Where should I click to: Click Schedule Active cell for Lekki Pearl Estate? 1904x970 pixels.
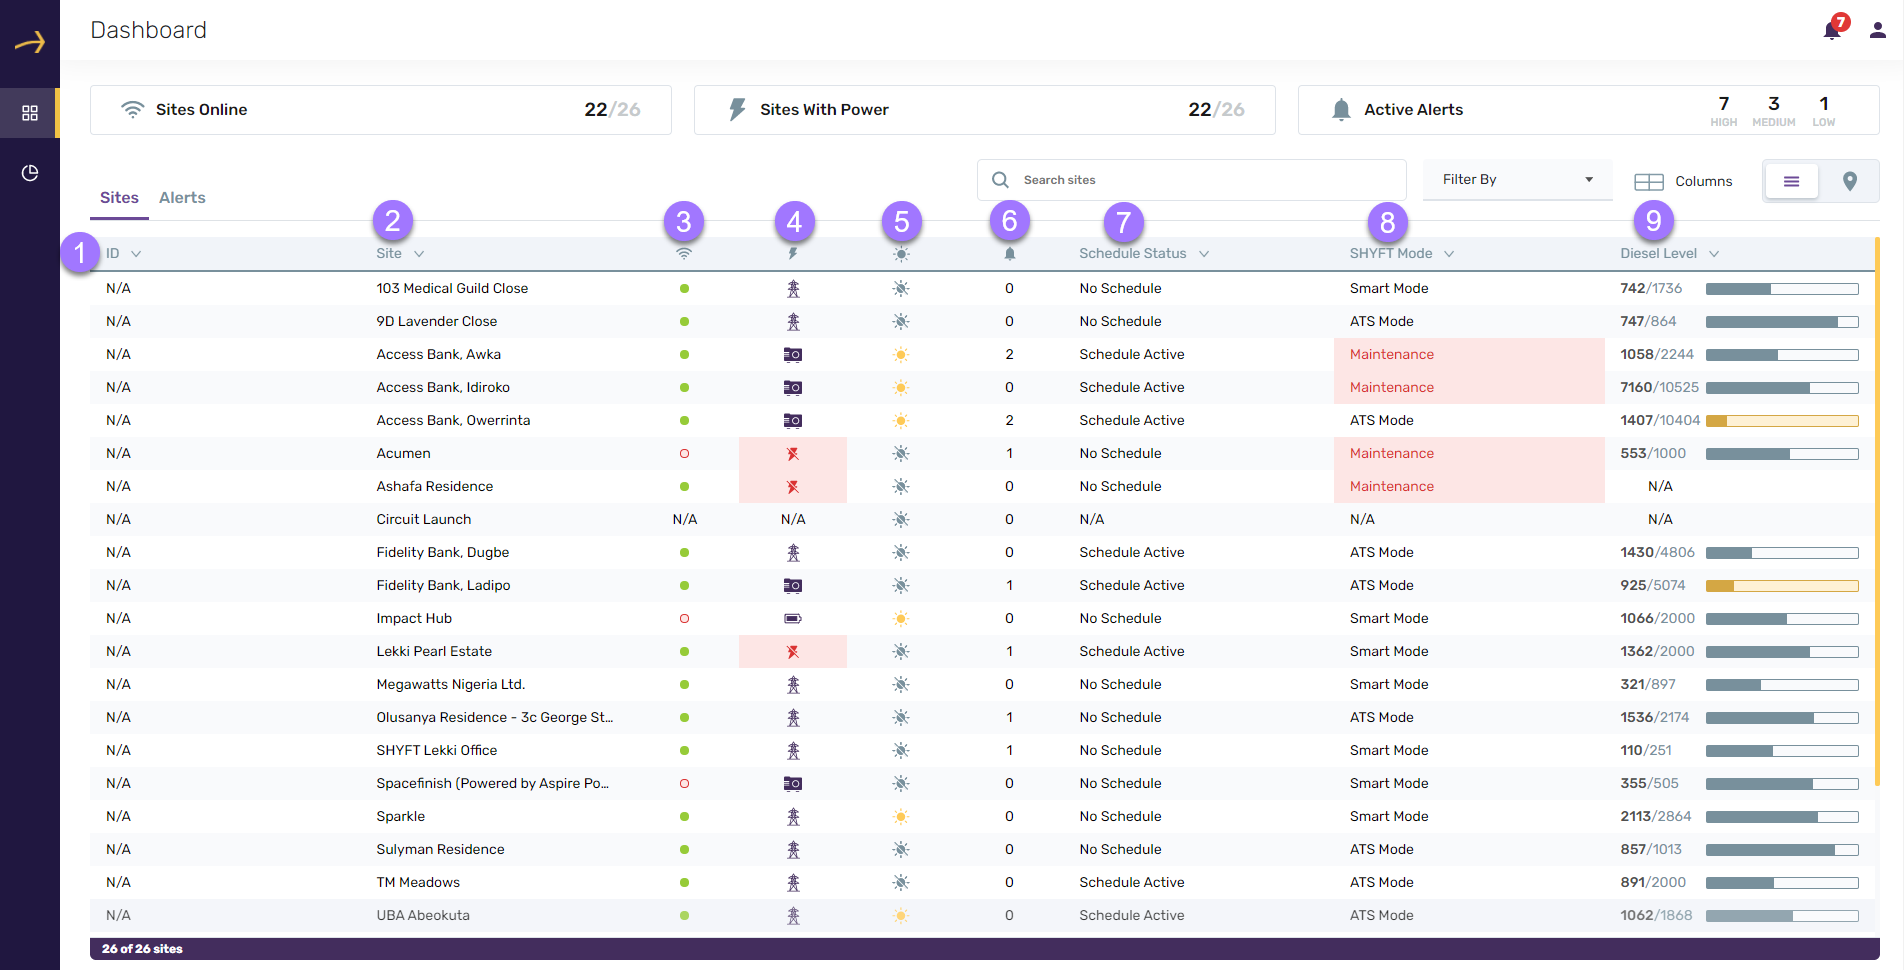[x=1132, y=652]
